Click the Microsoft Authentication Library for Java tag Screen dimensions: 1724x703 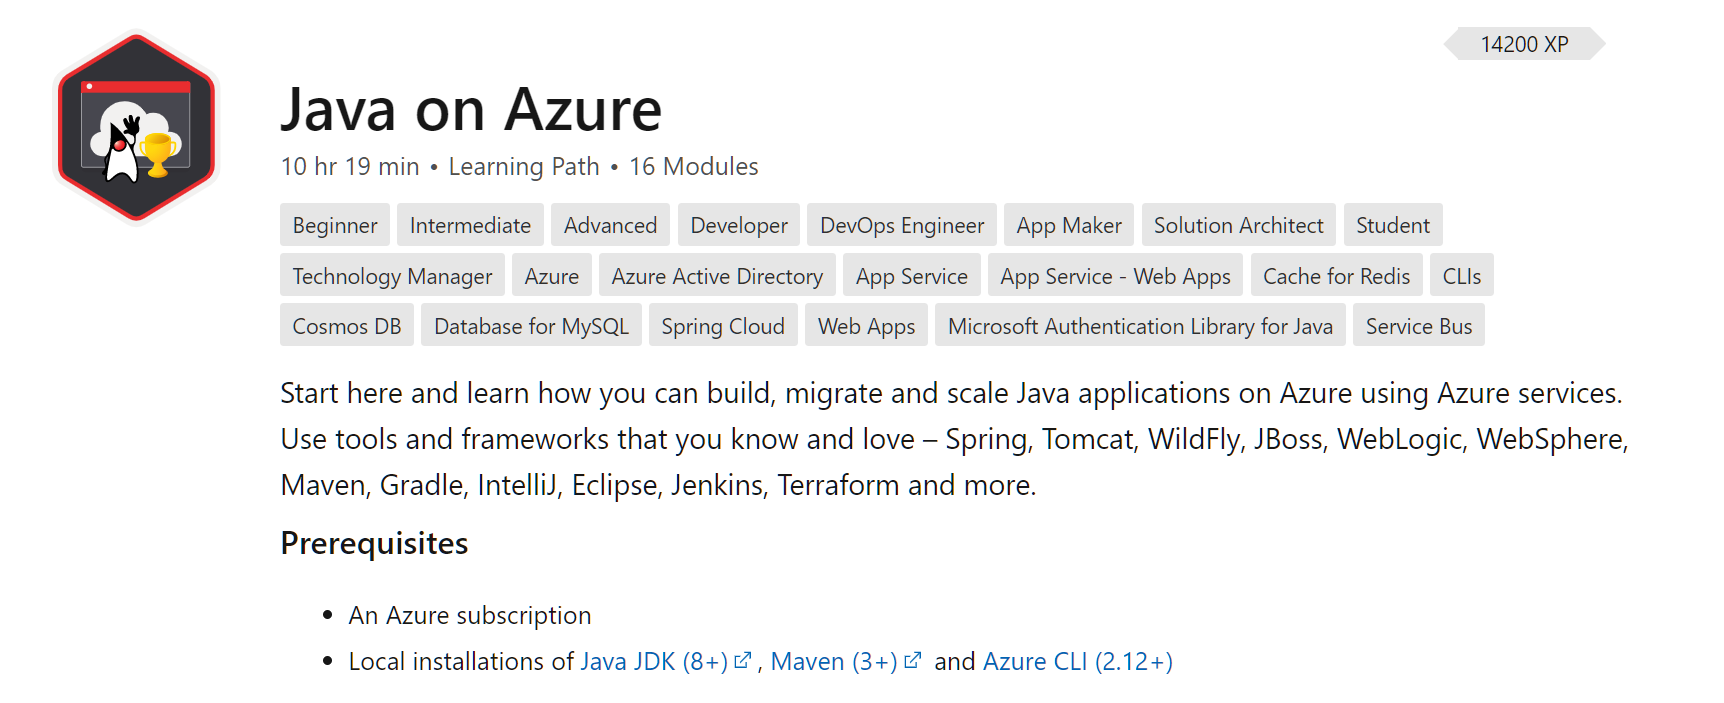[x=1140, y=326]
